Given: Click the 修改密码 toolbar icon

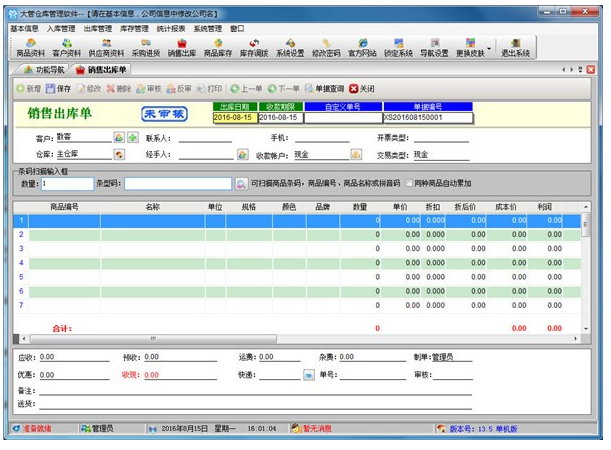Looking at the screenshot, I should [x=326, y=48].
